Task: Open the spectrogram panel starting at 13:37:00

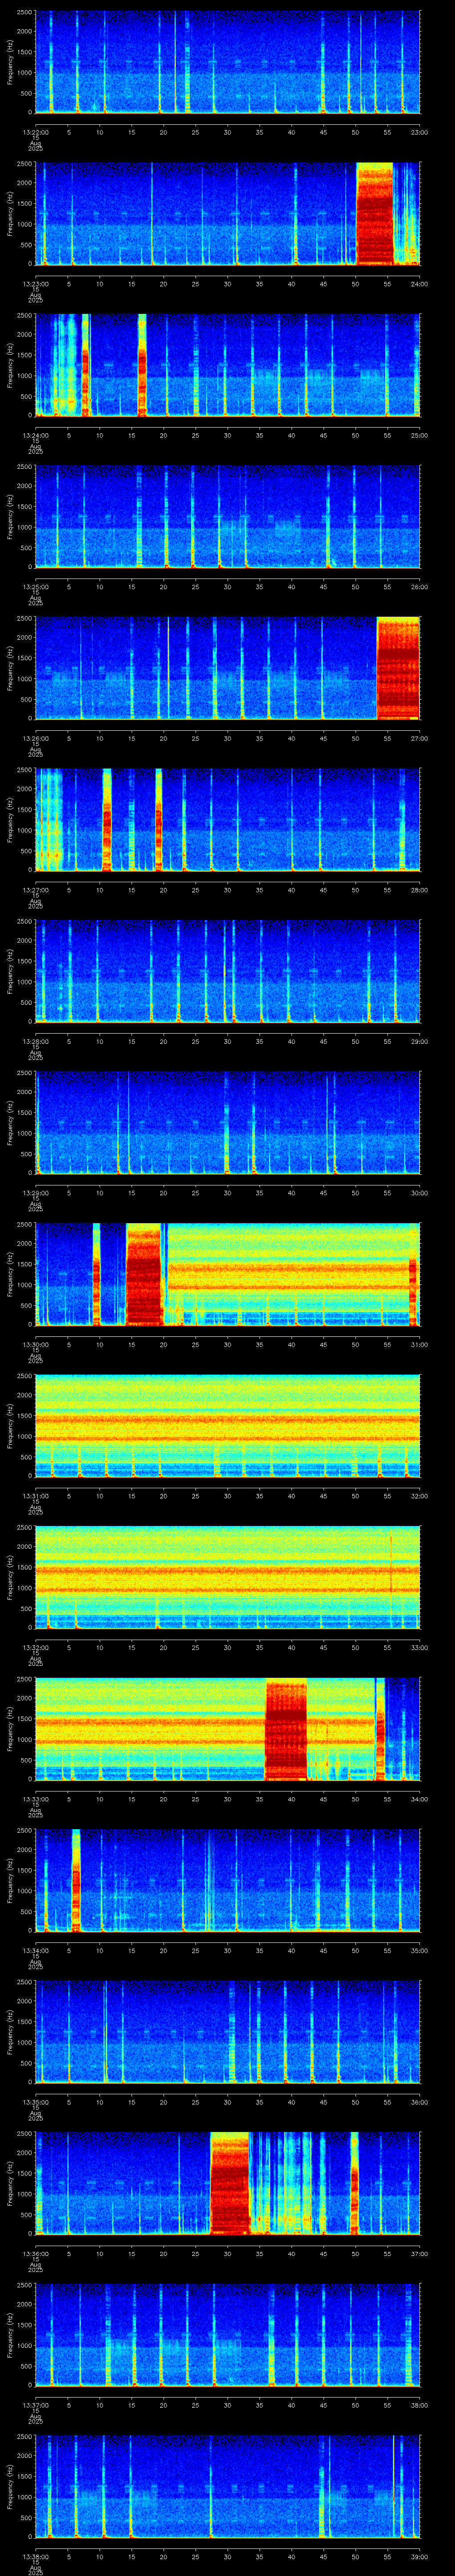Action: (x=227, y=2335)
